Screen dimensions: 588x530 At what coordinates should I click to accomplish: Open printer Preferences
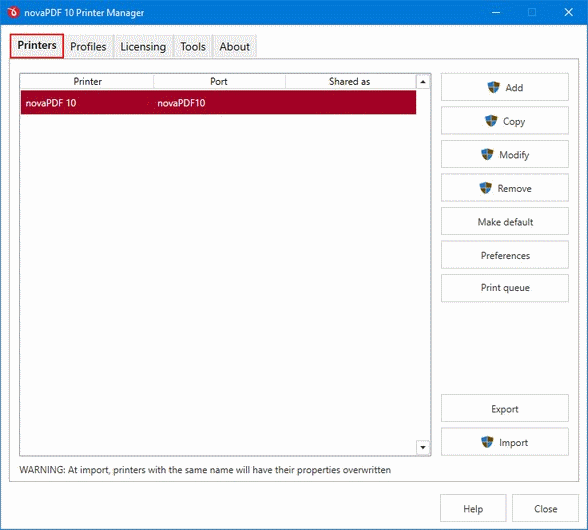[505, 255]
